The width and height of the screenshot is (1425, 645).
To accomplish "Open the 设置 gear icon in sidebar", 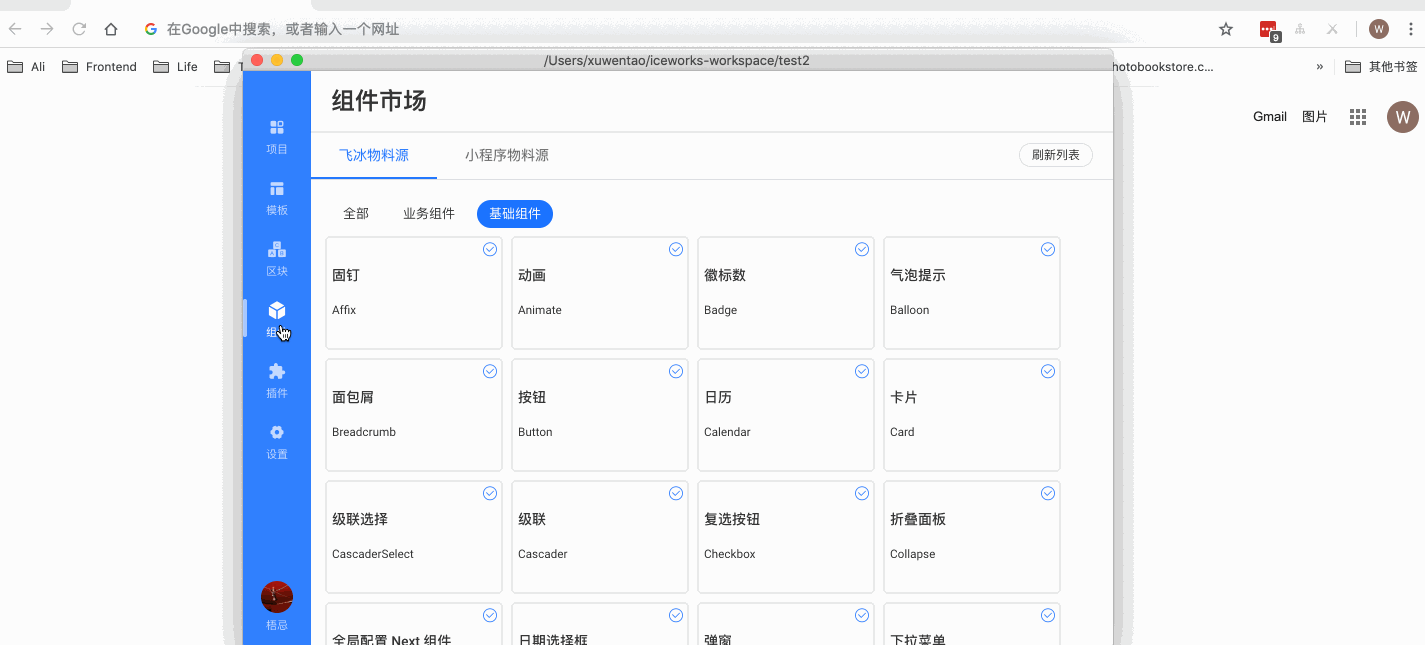I will click(x=277, y=433).
